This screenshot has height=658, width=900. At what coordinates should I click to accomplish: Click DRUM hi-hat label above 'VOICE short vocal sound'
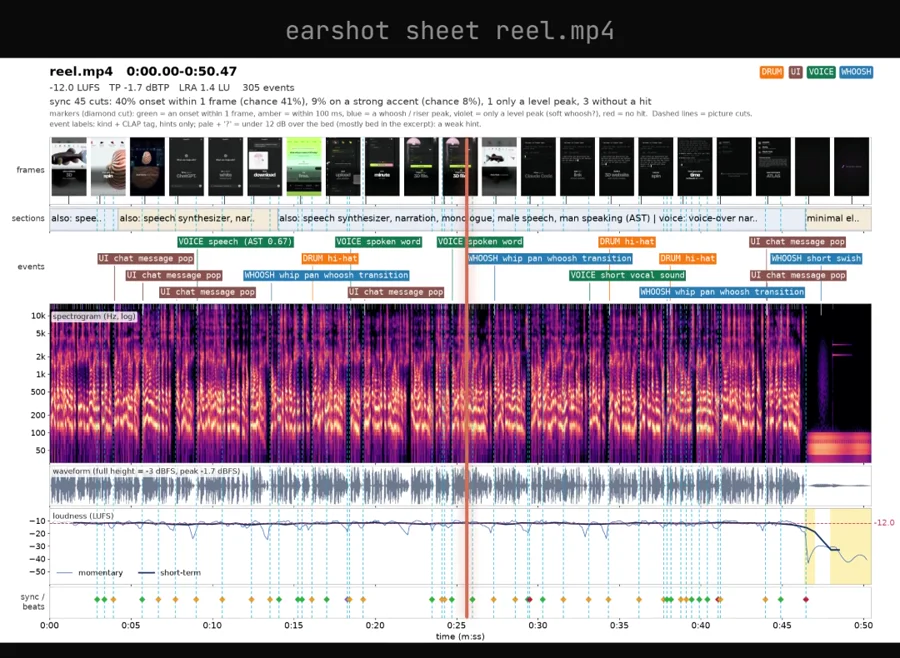coord(627,242)
